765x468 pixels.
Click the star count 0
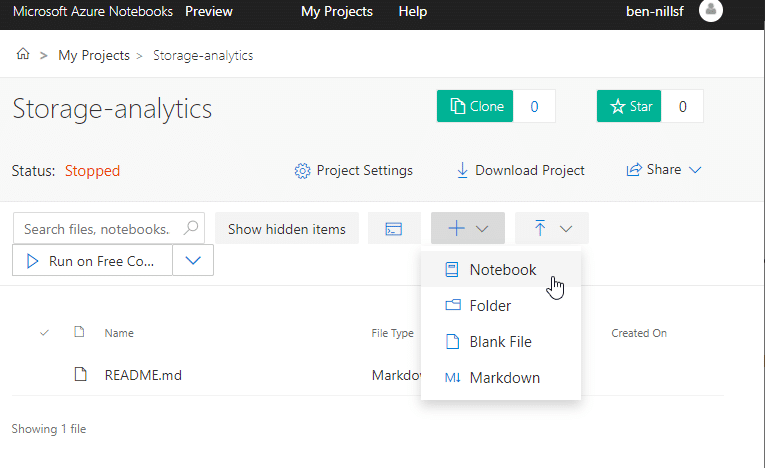click(683, 106)
